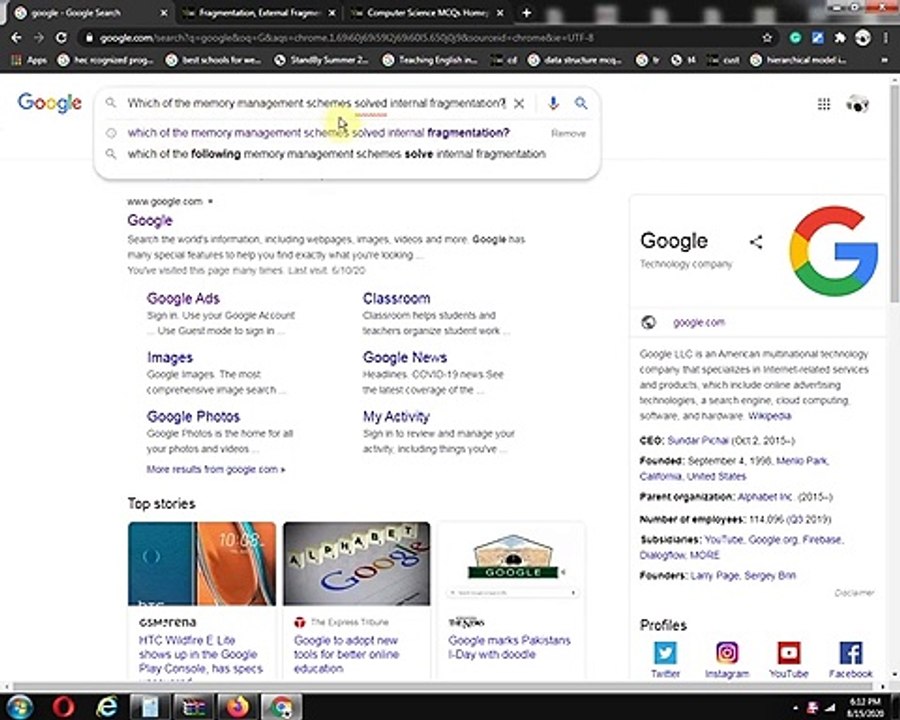The image size is (900, 720).
Task: Bookmark this page with the star icon
Action: click(x=767, y=38)
